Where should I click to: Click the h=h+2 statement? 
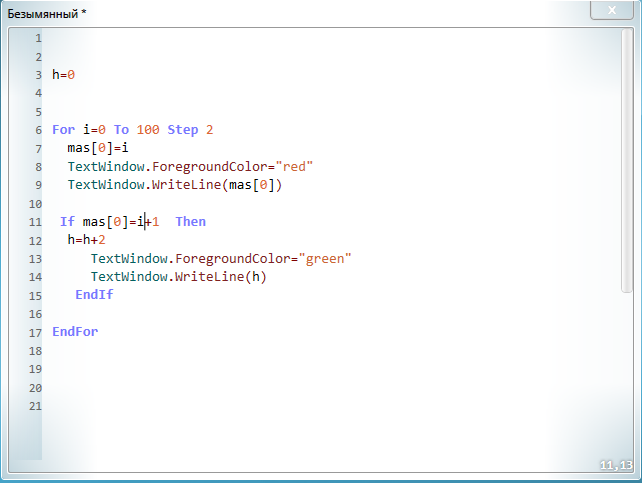(87, 240)
